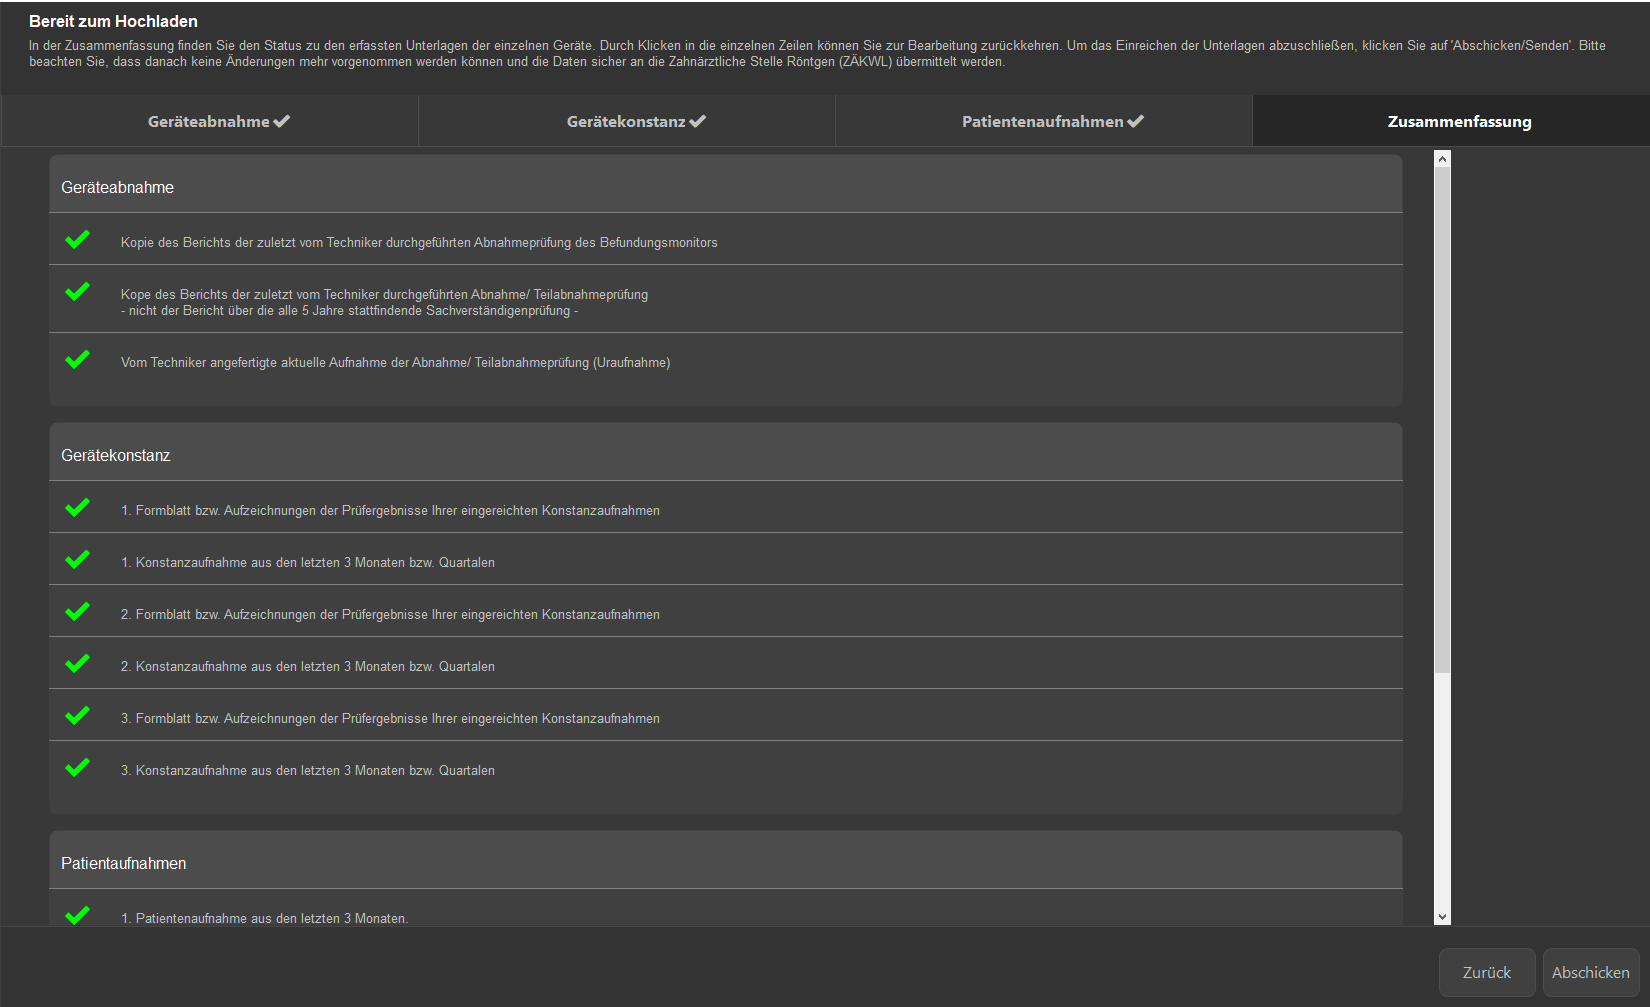The width and height of the screenshot is (1650, 1007).
Task: Click green checkmark for 3. Formblatt row
Action: click(x=77, y=716)
